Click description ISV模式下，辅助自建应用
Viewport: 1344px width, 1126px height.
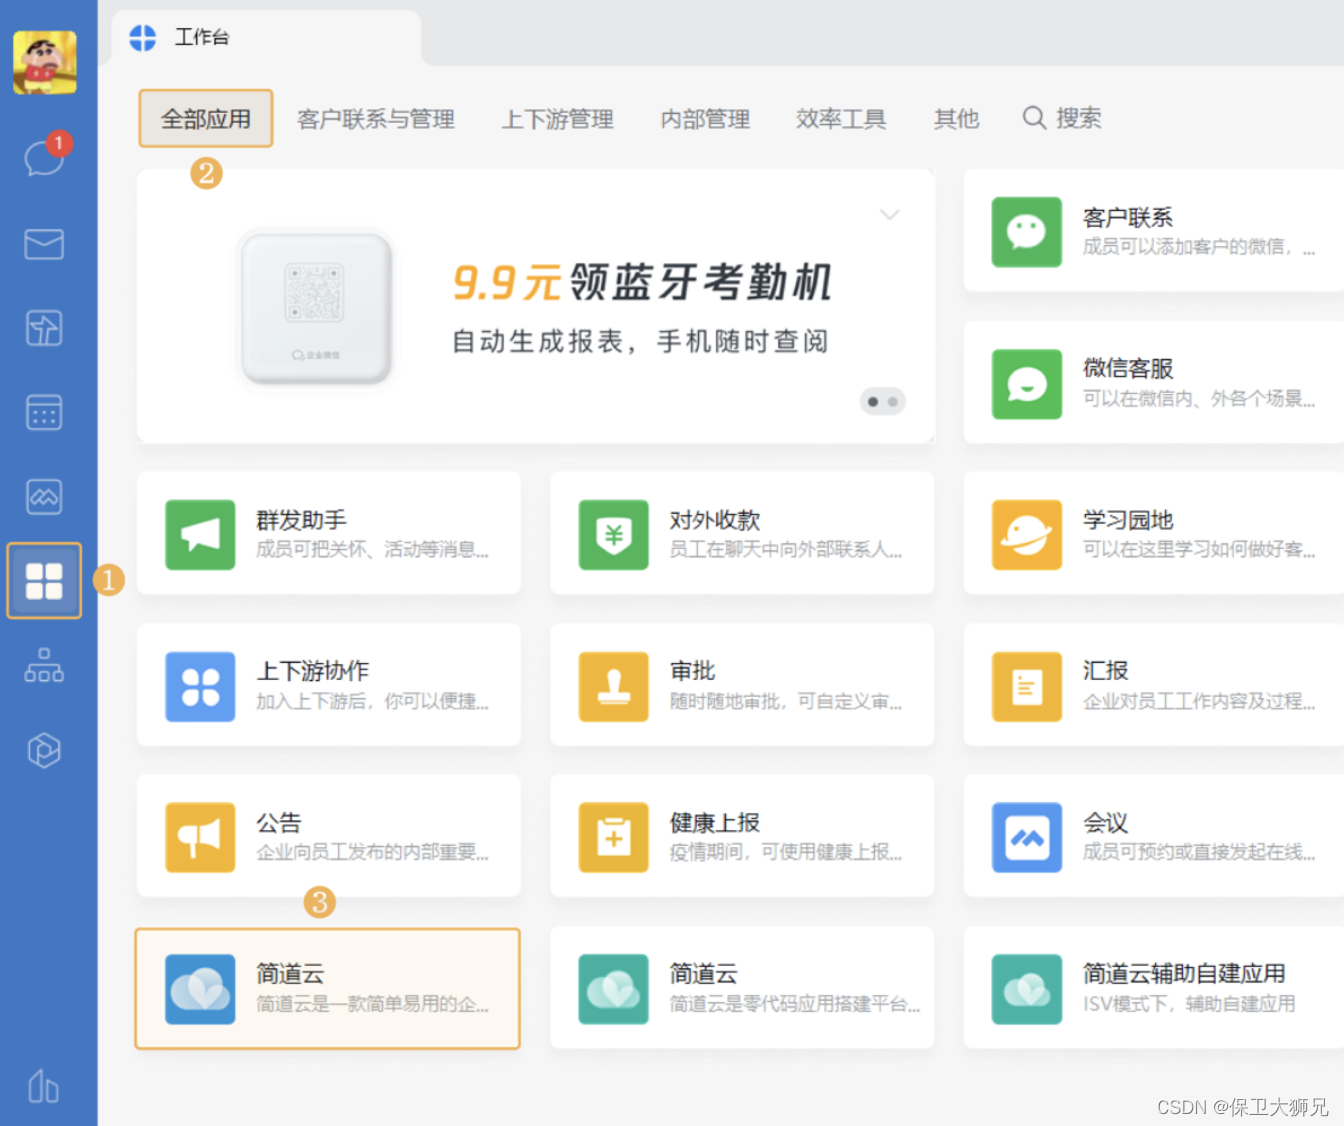pos(1189,1004)
